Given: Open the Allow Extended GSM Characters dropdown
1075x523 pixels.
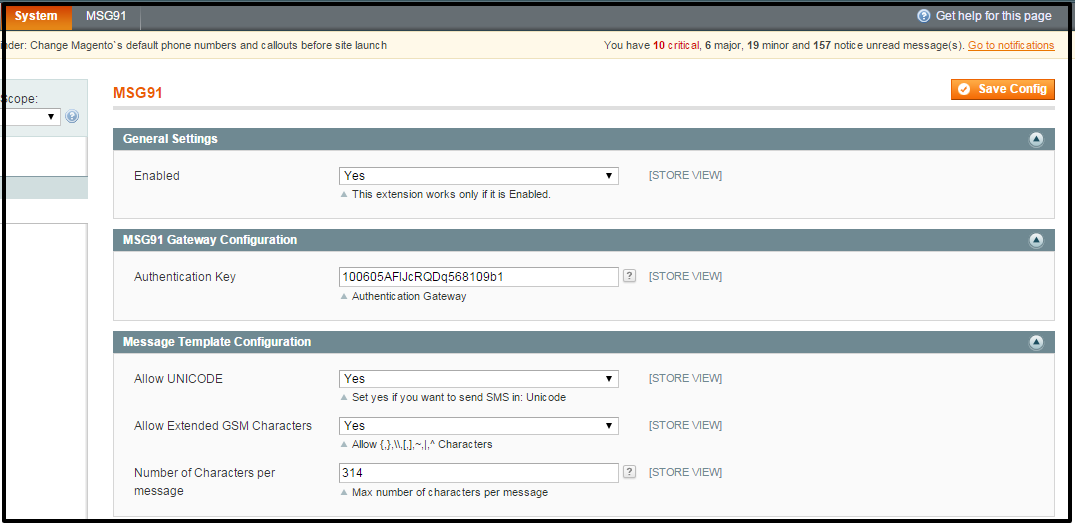Looking at the screenshot, I should [x=479, y=426].
